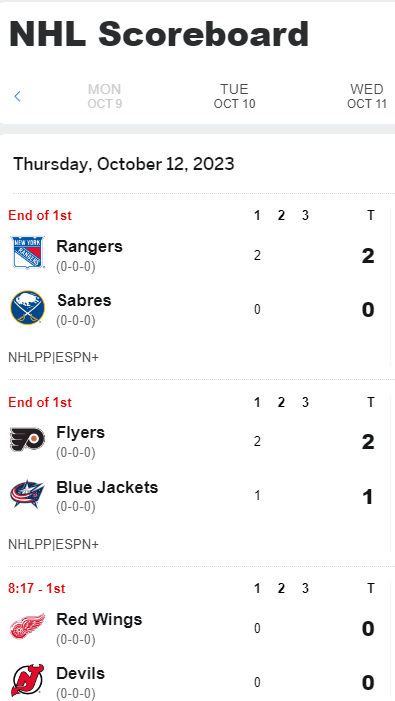The height and width of the screenshot is (701, 395).
Task: Click the New York Rangers logo
Action: 28,253
